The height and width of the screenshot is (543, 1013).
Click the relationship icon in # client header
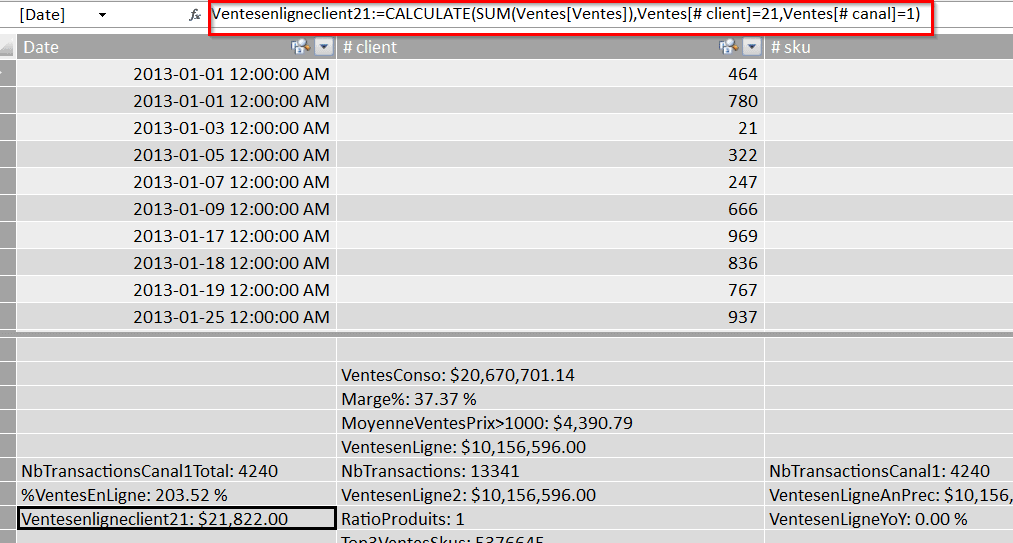tap(727, 47)
